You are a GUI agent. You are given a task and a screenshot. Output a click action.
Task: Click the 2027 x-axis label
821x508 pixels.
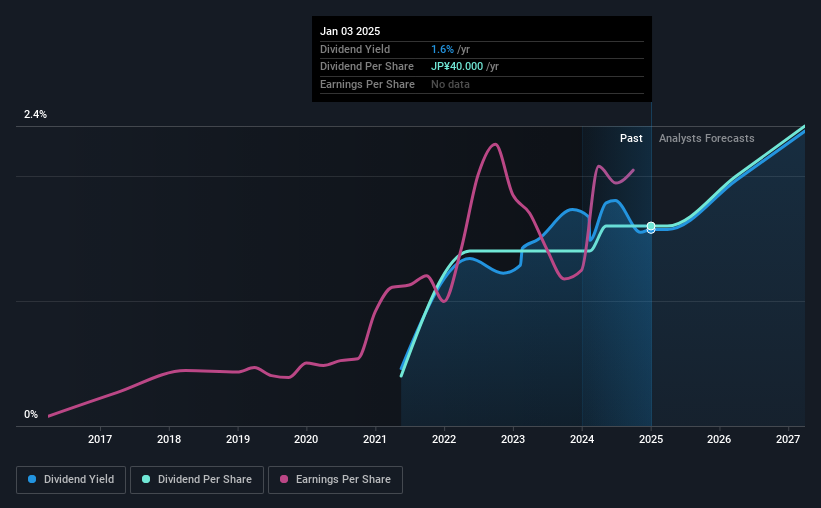(788, 439)
